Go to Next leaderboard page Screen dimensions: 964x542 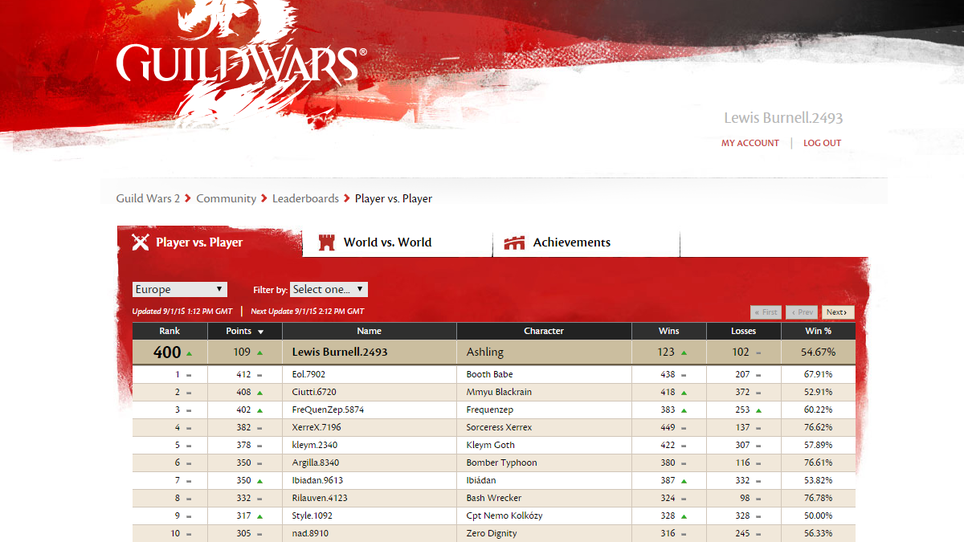tap(837, 312)
